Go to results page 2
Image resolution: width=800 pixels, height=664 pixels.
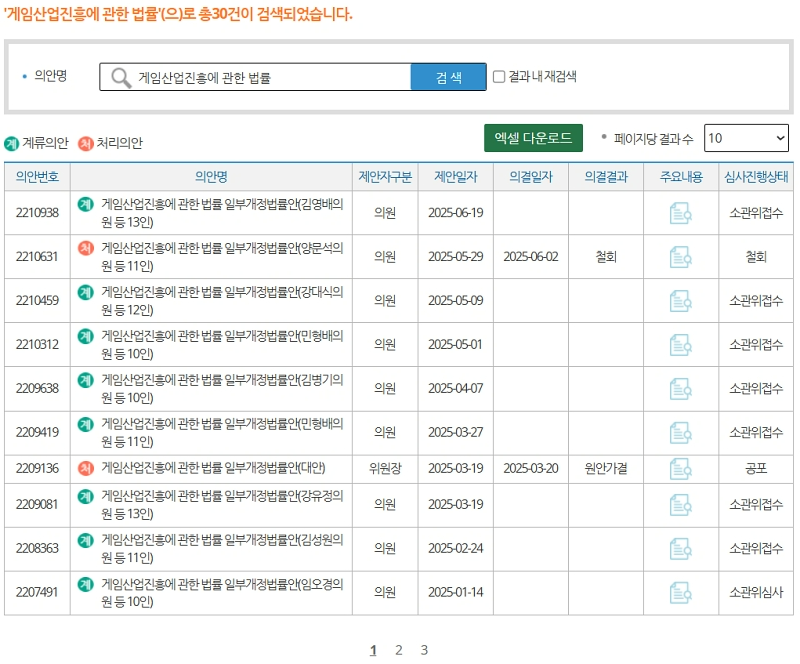[x=398, y=648]
